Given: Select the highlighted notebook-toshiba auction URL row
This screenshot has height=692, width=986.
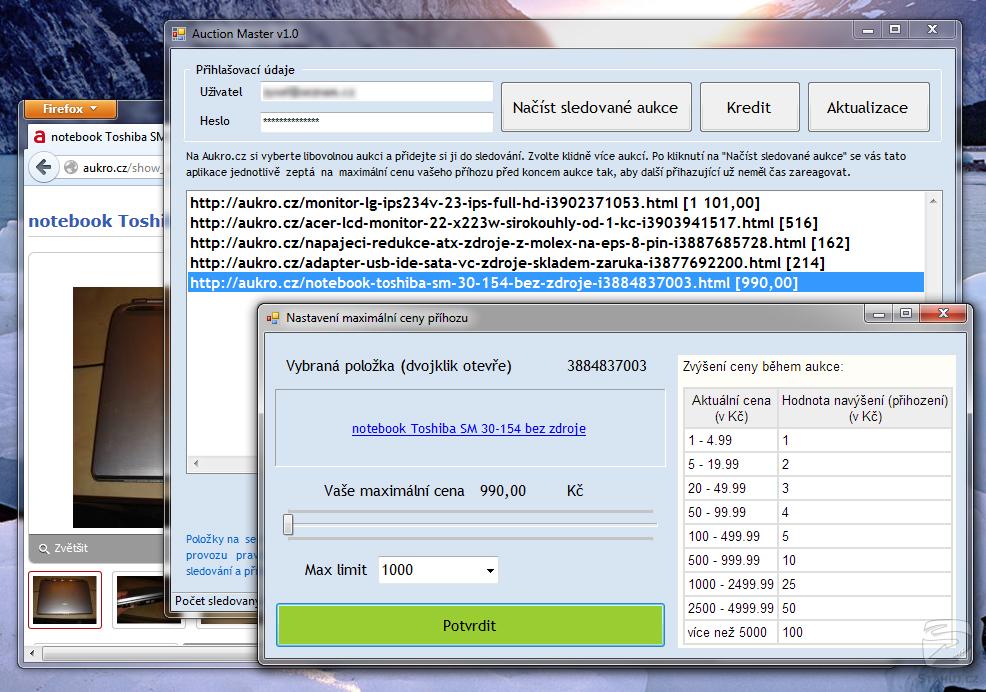Looking at the screenshot, I should pos(556,282).
